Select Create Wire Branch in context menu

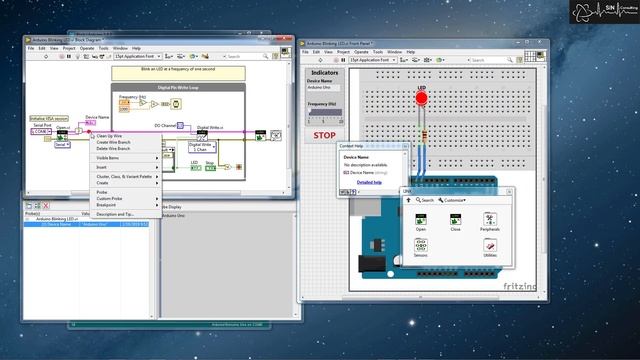coord(126,142)
